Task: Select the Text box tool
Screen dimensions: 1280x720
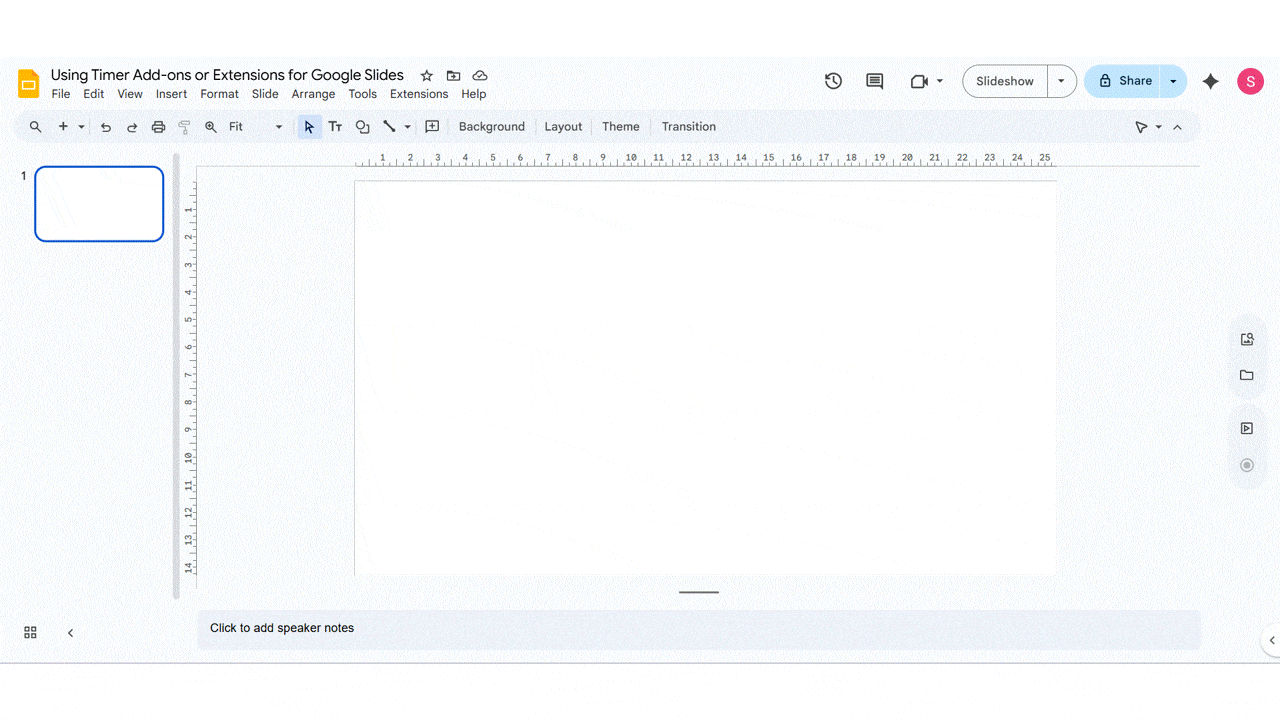Action: click(335, 127)
